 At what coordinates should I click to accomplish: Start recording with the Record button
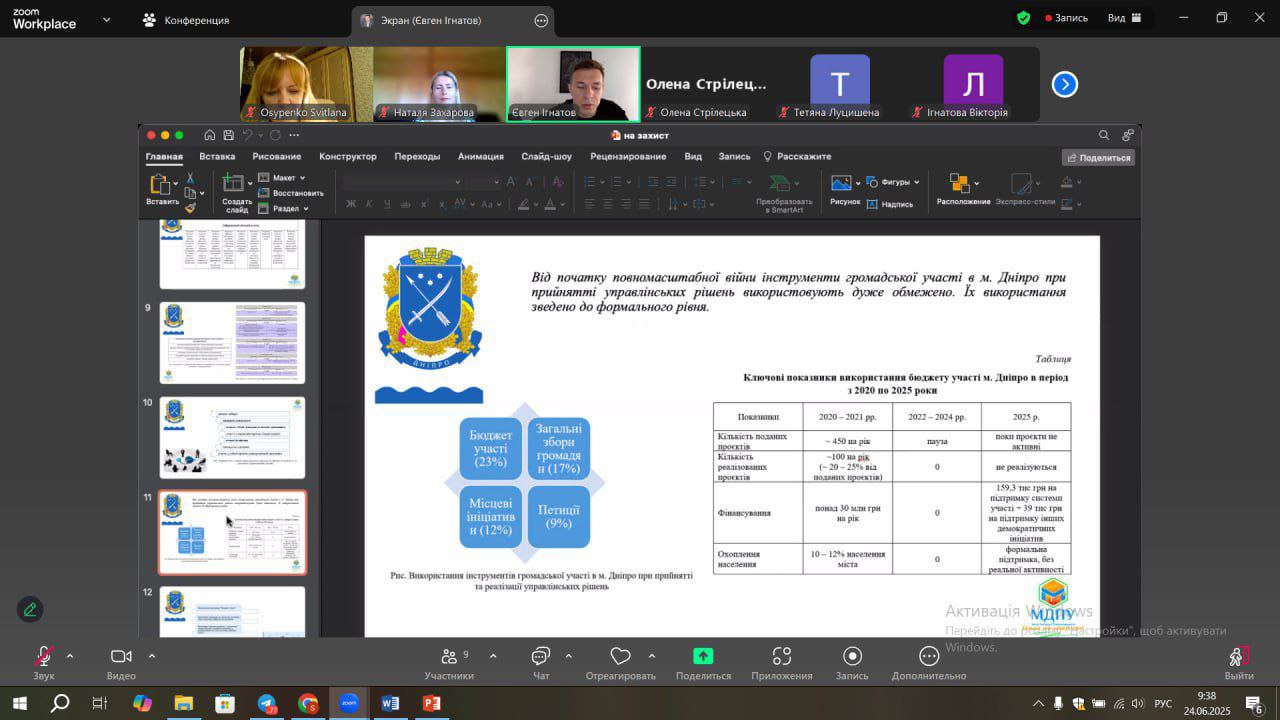(x=852, y=657)
